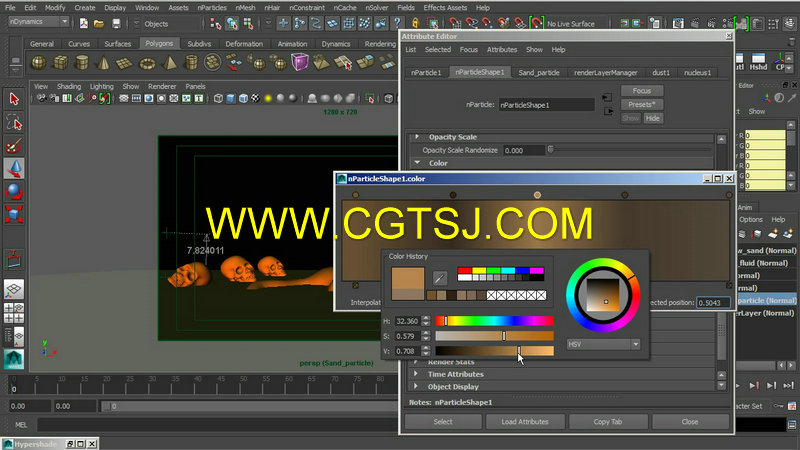The height and width of the screenshot is (450, 800).
Task: Toggle wireframe cube display in viewport
Action: pos(218,98)
